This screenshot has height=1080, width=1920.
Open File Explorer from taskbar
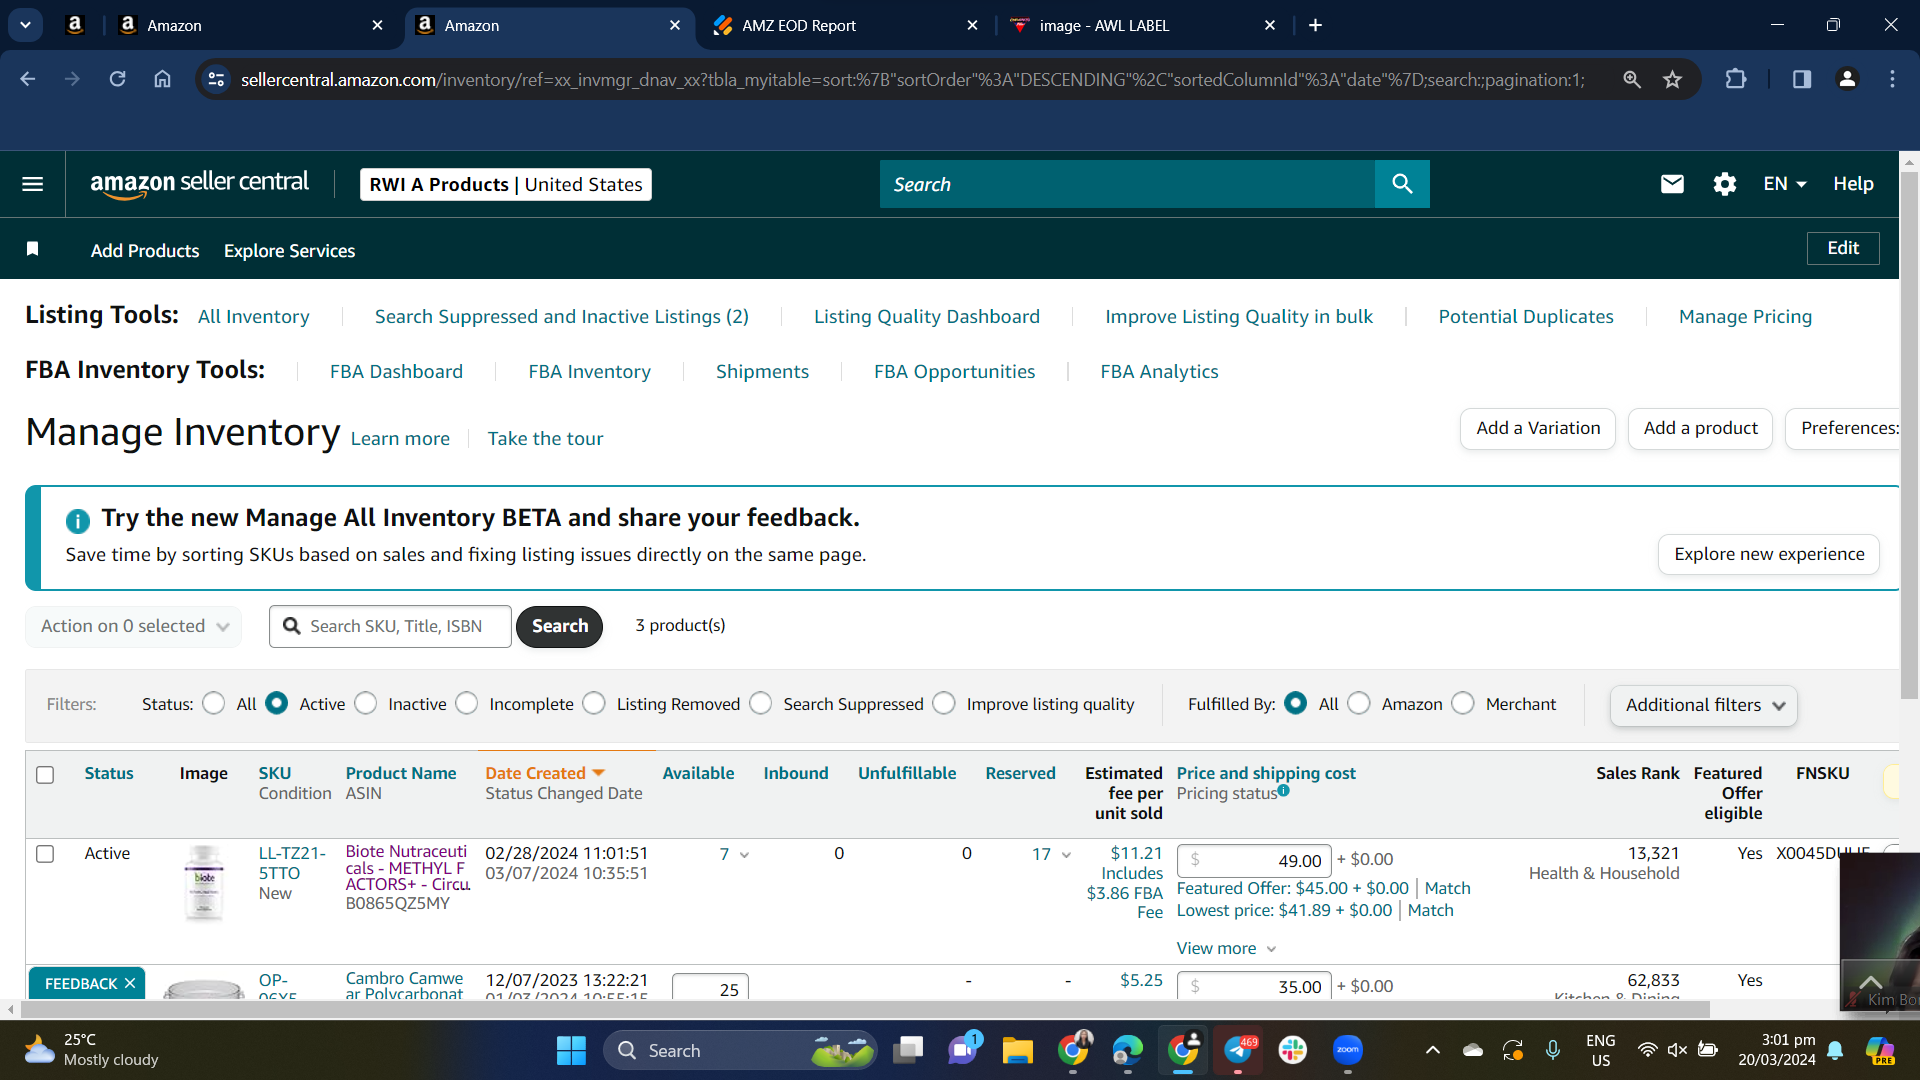1018,1050
